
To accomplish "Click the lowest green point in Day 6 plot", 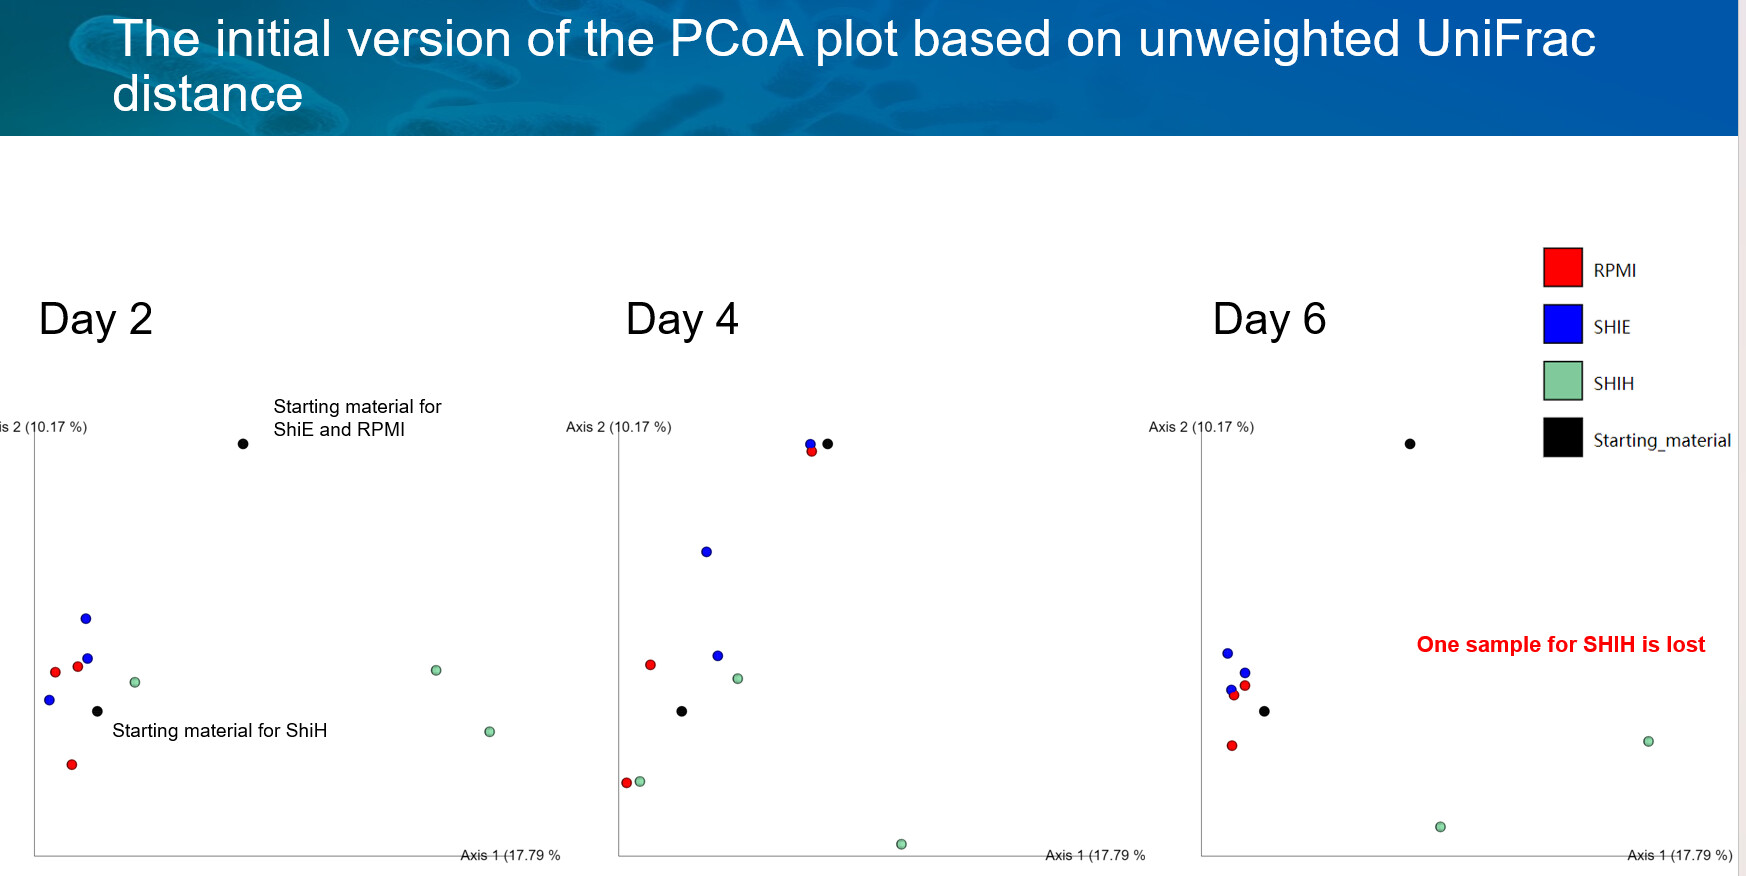I will [x=1440, y=827].
